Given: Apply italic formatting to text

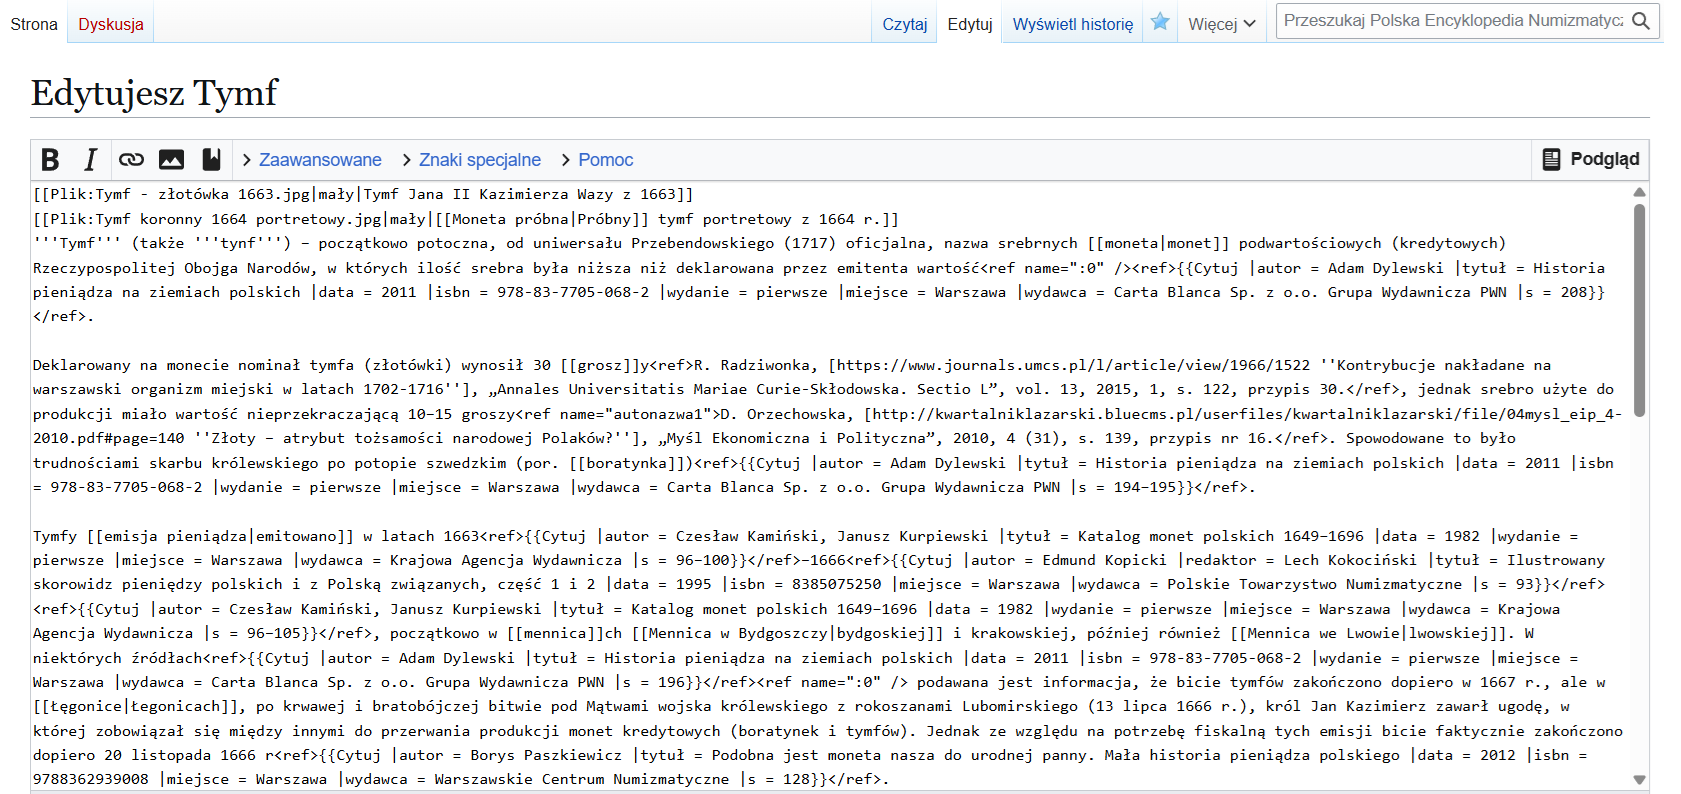Looking at the screenshot, I should (x=91, y=160).
